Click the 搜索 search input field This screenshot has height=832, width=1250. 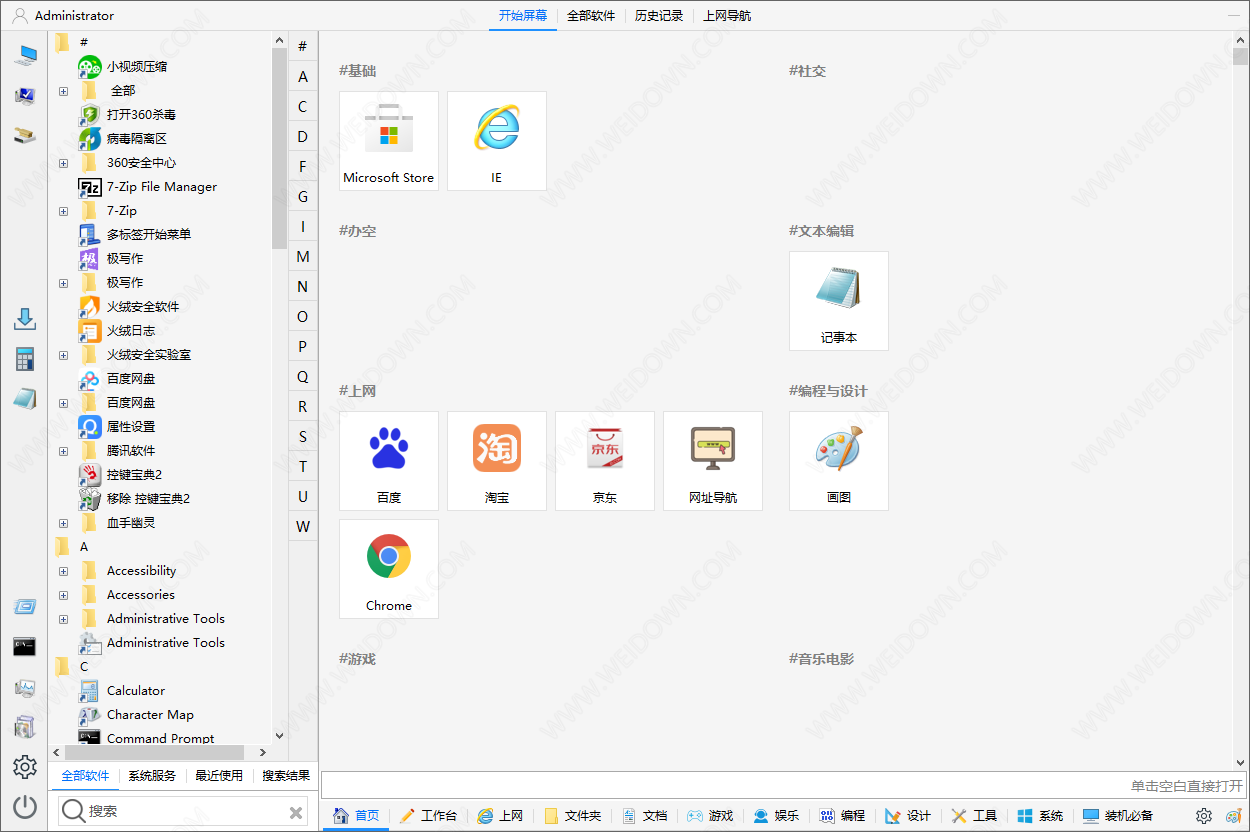(x=185, y=812)
